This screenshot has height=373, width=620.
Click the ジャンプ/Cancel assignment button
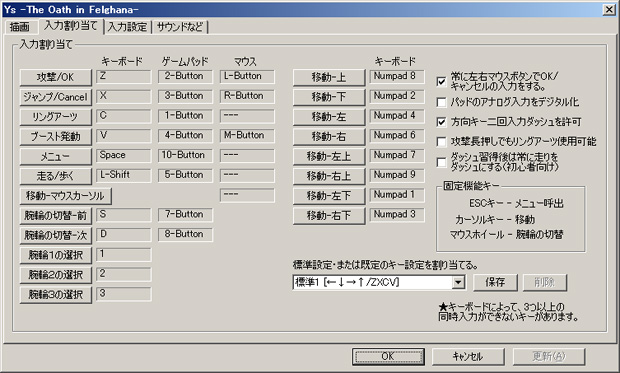(56, 97)
